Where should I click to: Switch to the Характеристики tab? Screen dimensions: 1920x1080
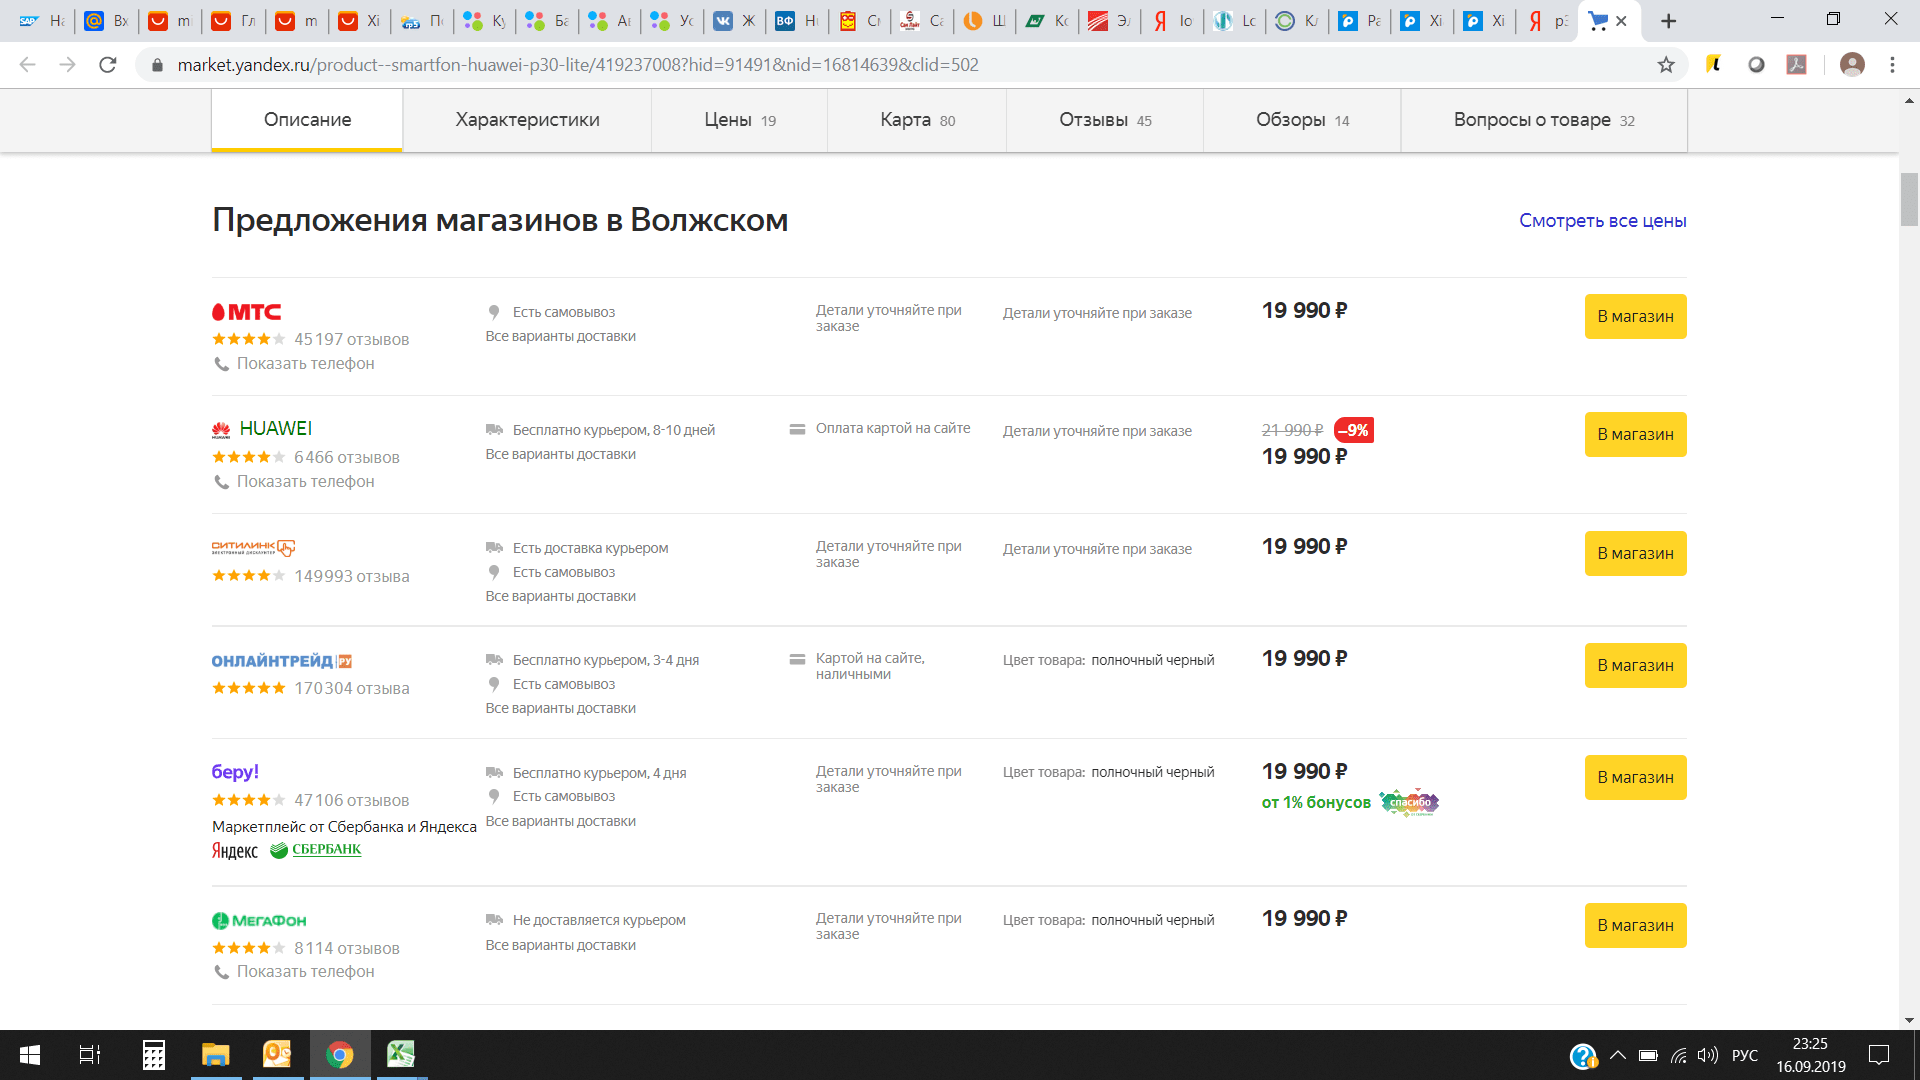pos(527,120)
